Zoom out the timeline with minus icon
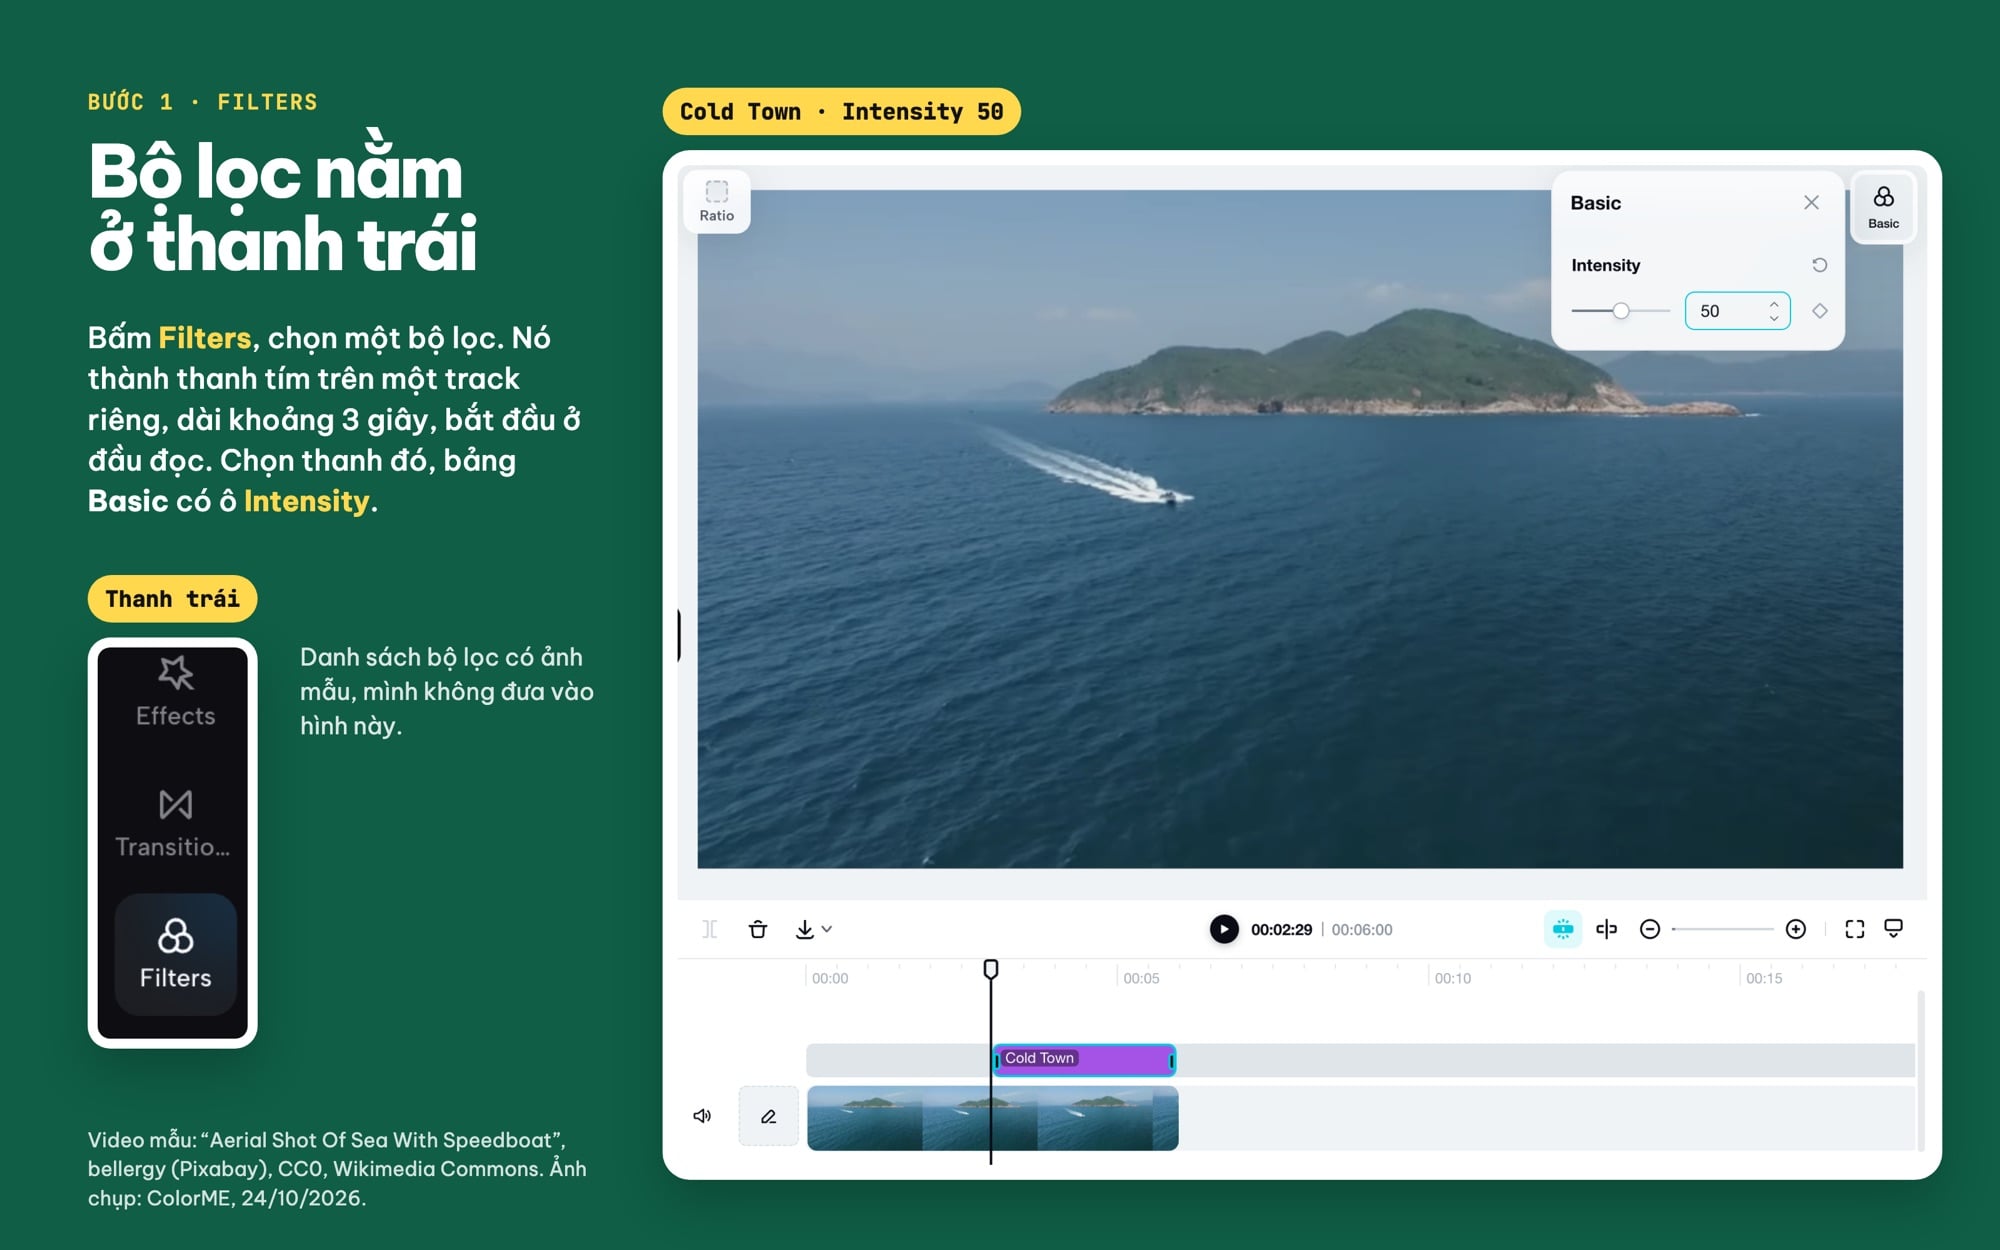This screenshot has width=2000, height=1250. coord(1650,929)
